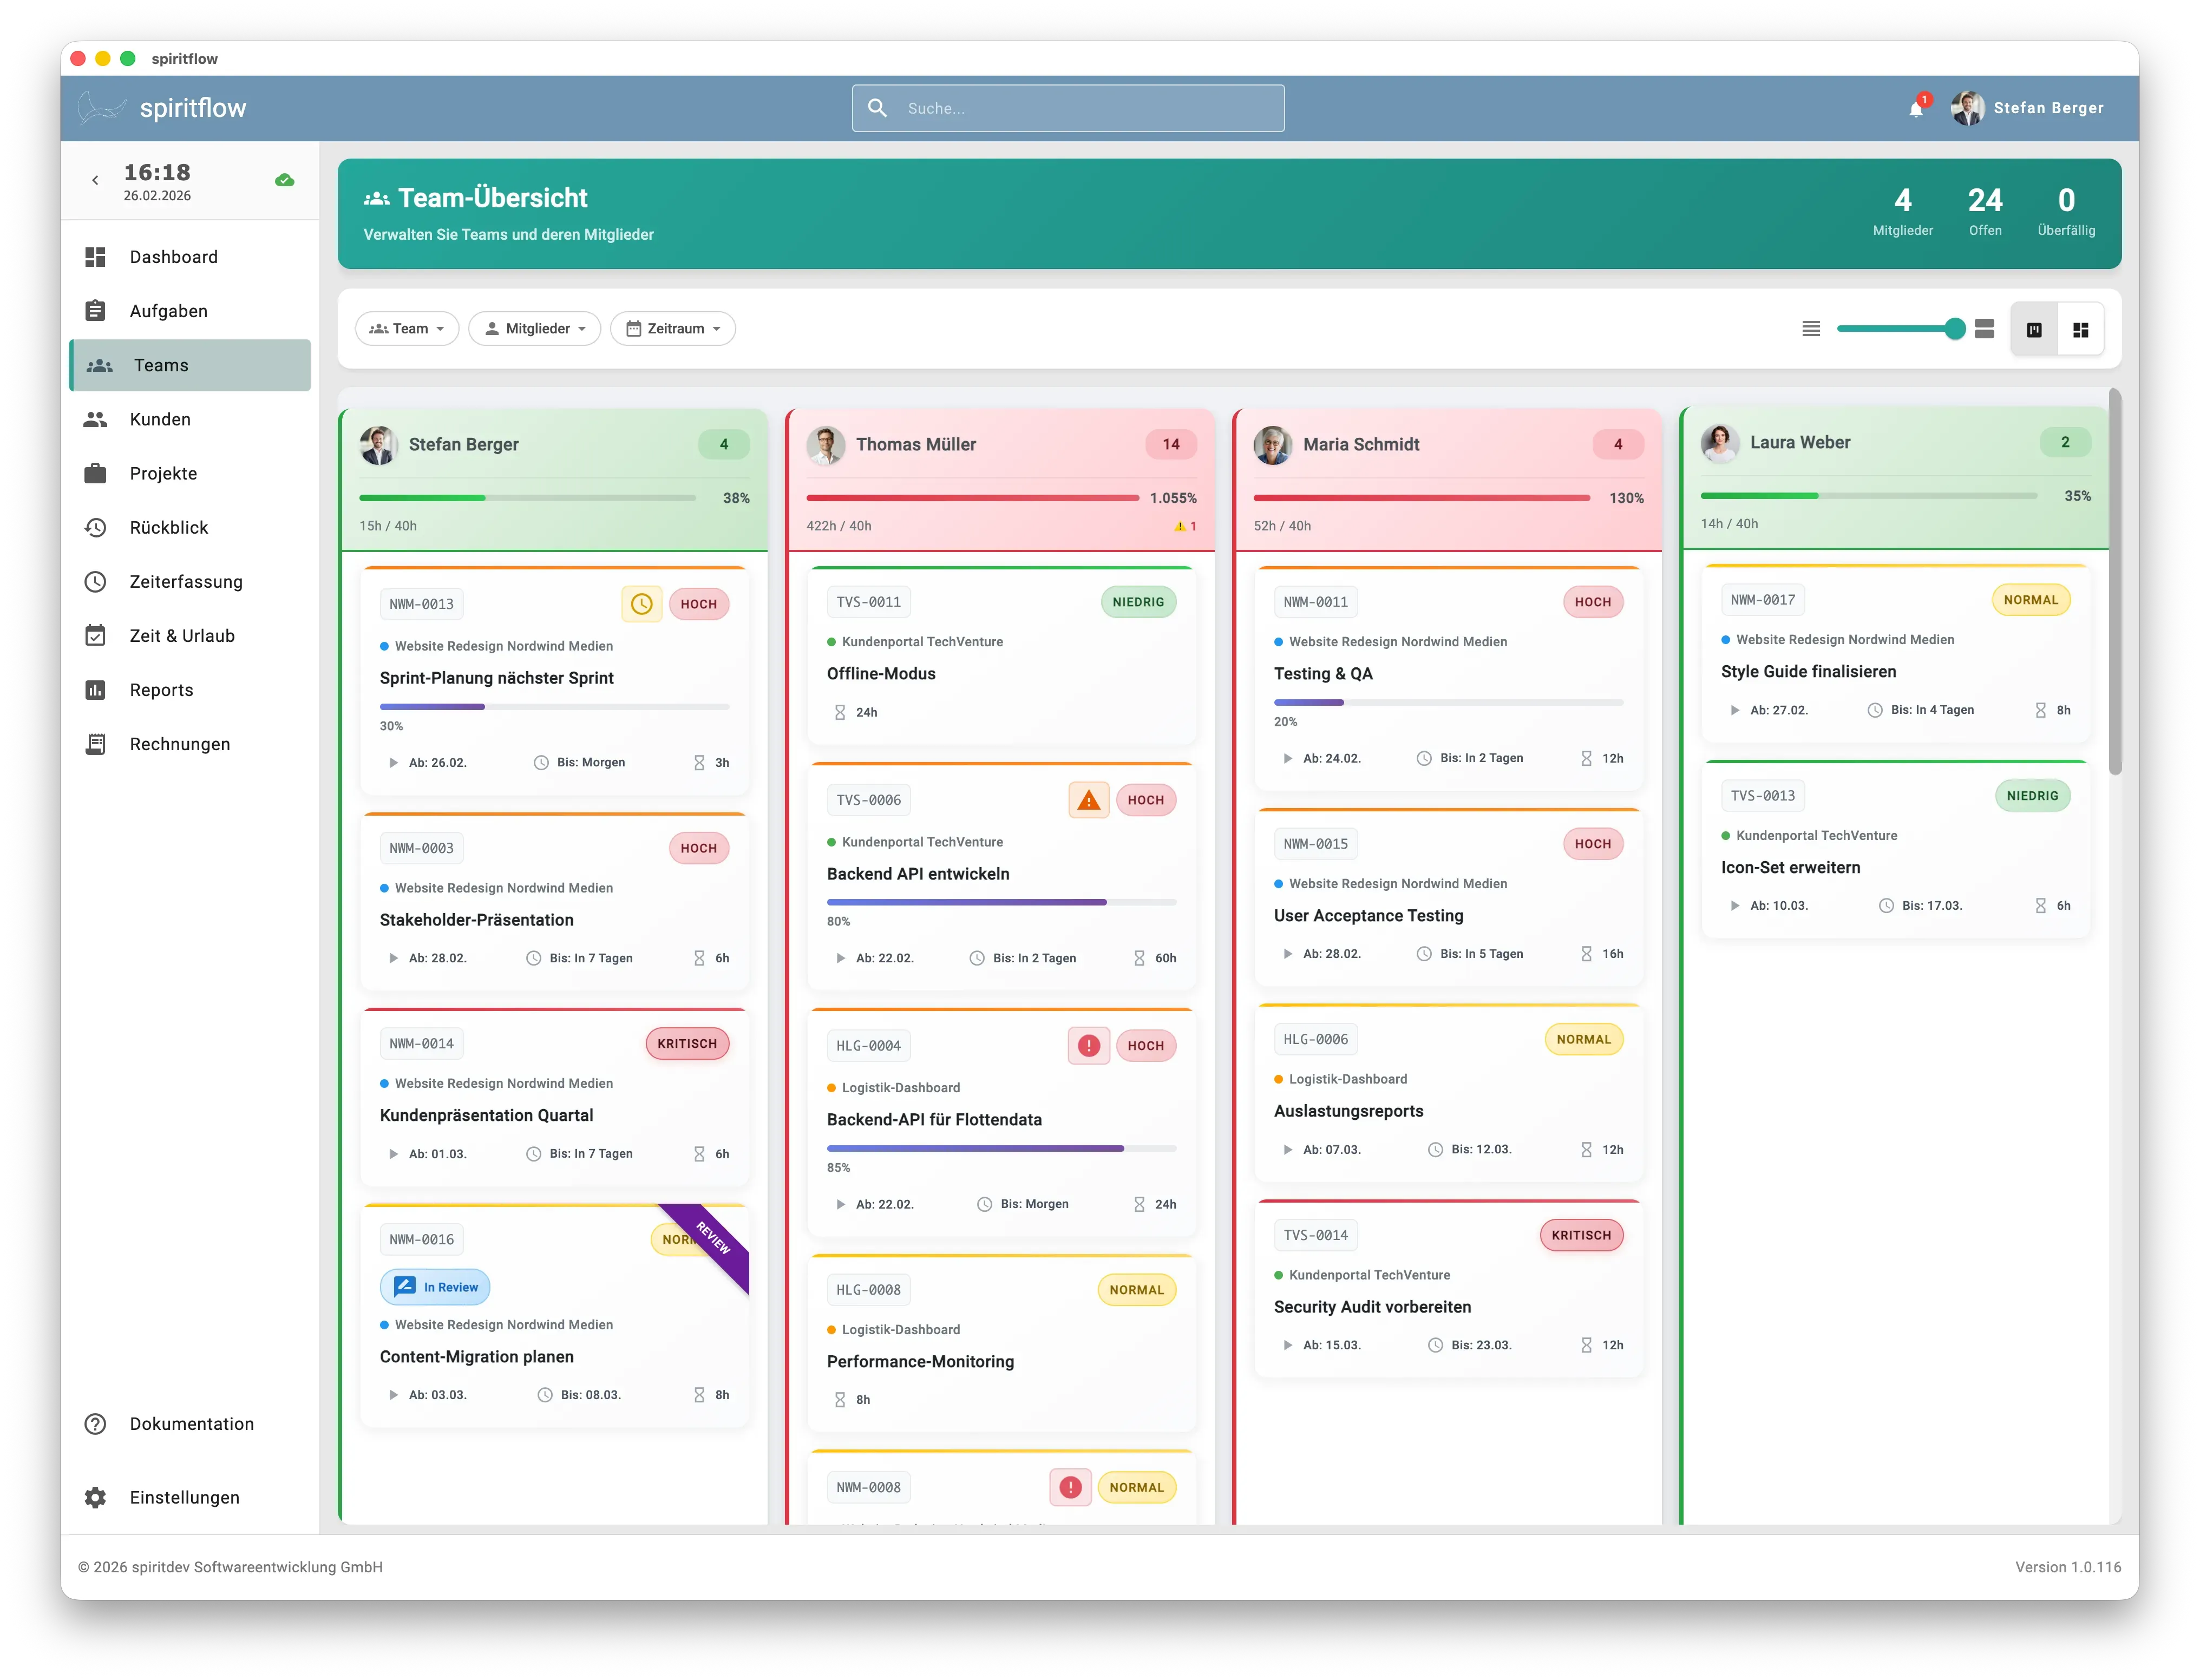This screenshot has width=2200, height=1680.
Task: Click the green cloud sync status icon
Action: click(x=285, y=181)
